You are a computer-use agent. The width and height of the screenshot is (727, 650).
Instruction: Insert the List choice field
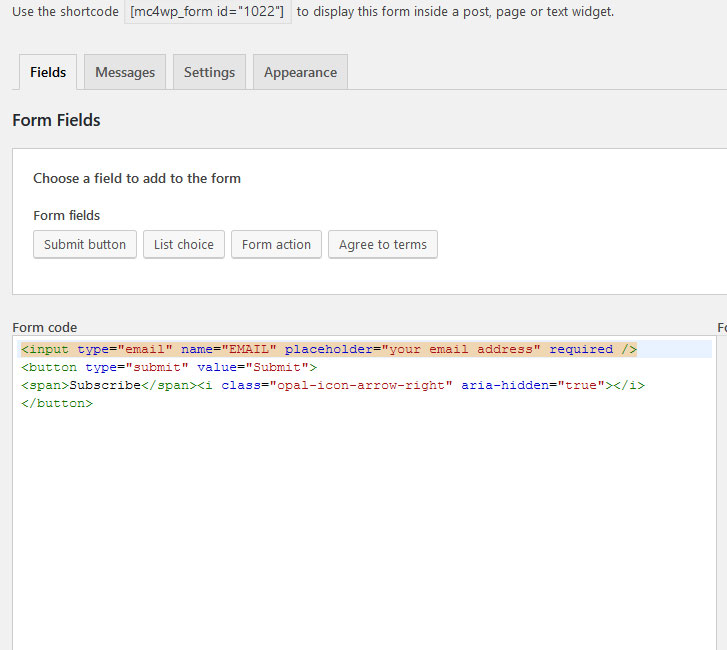pyautogui.click(x=184, y=244)
